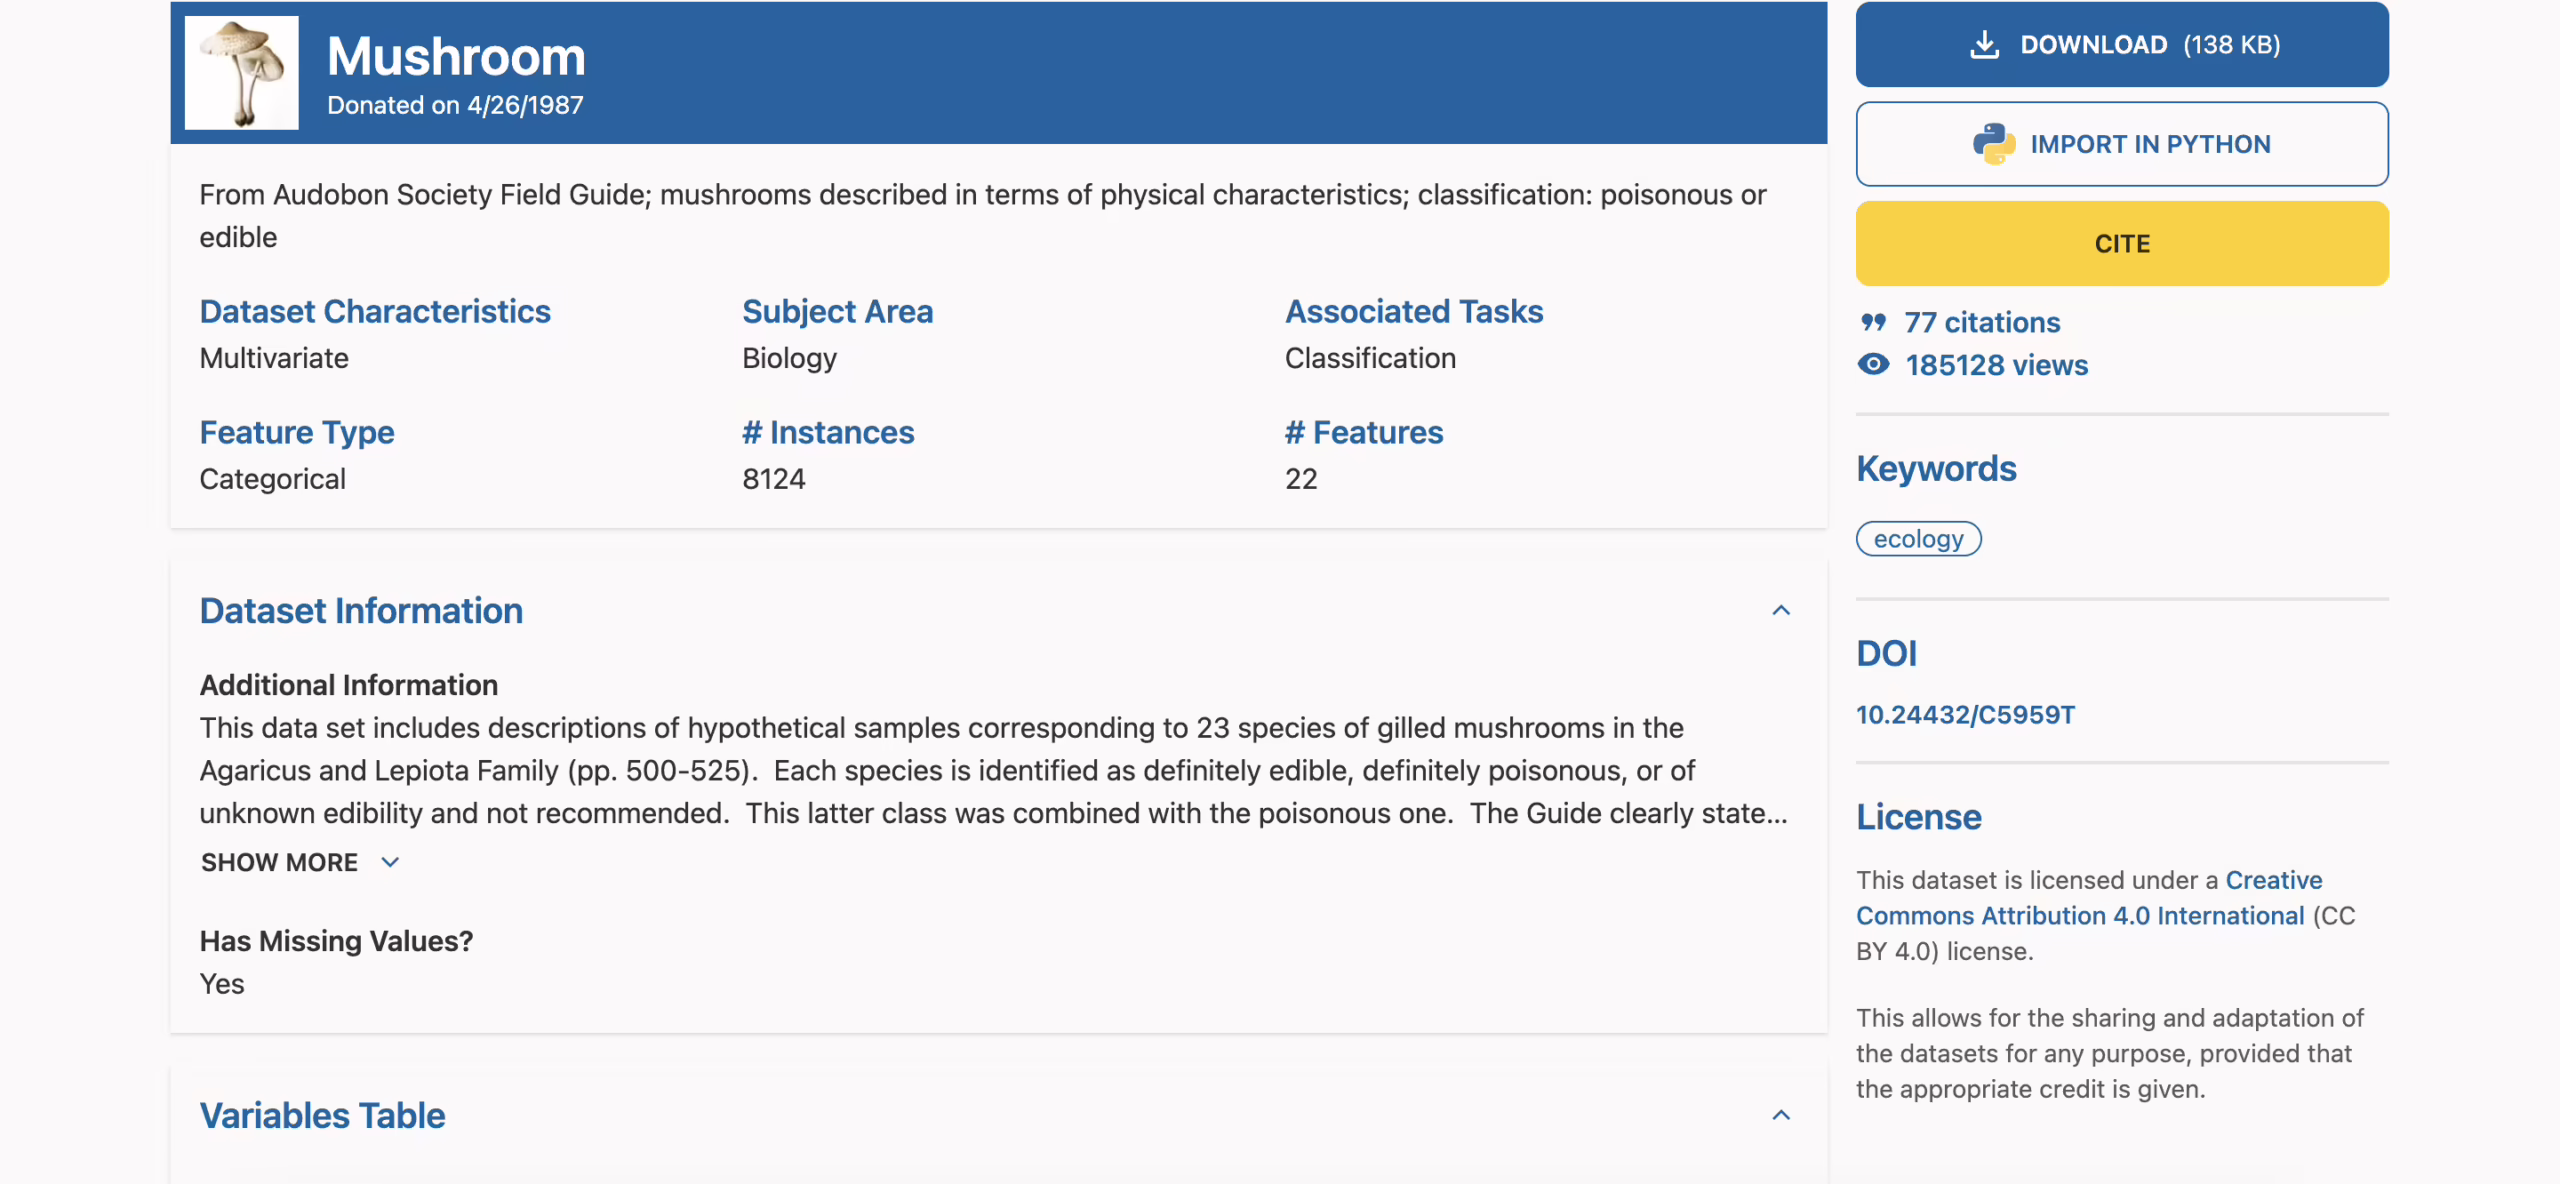Click the yellow CITE button

[2122, 242]
